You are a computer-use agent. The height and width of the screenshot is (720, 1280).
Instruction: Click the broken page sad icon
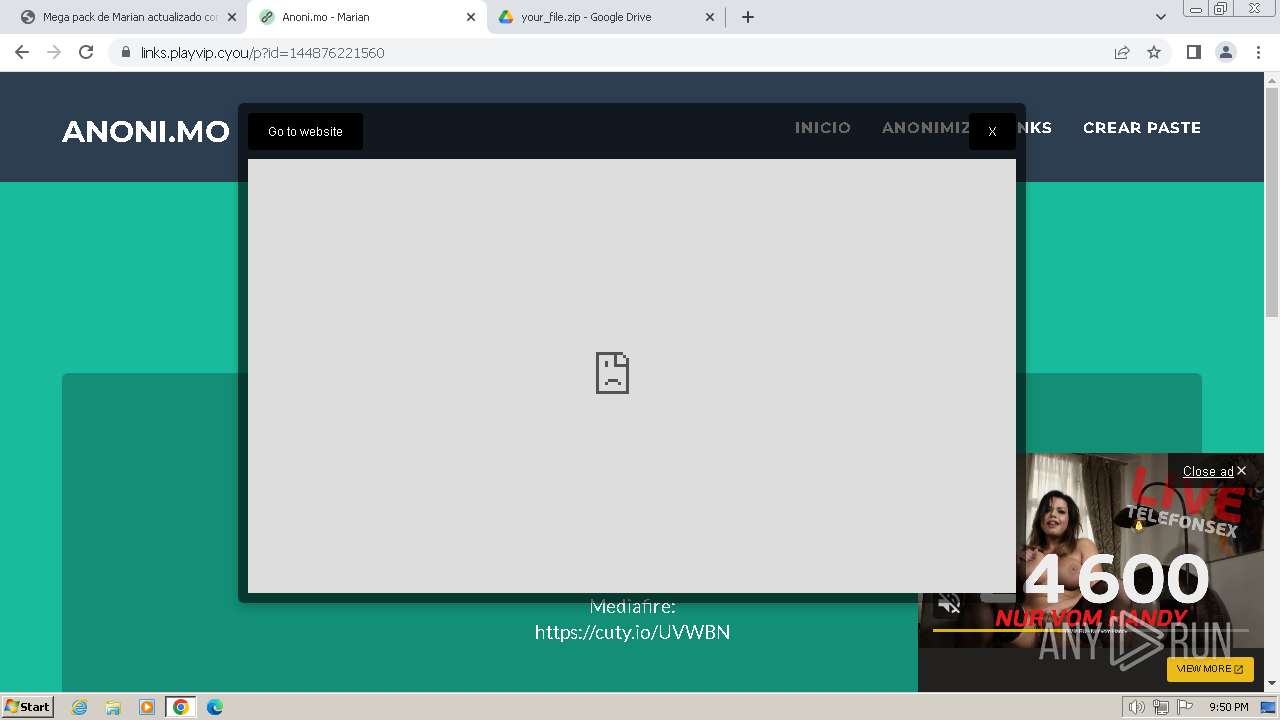pyautogui.click(x=612, y=373)
